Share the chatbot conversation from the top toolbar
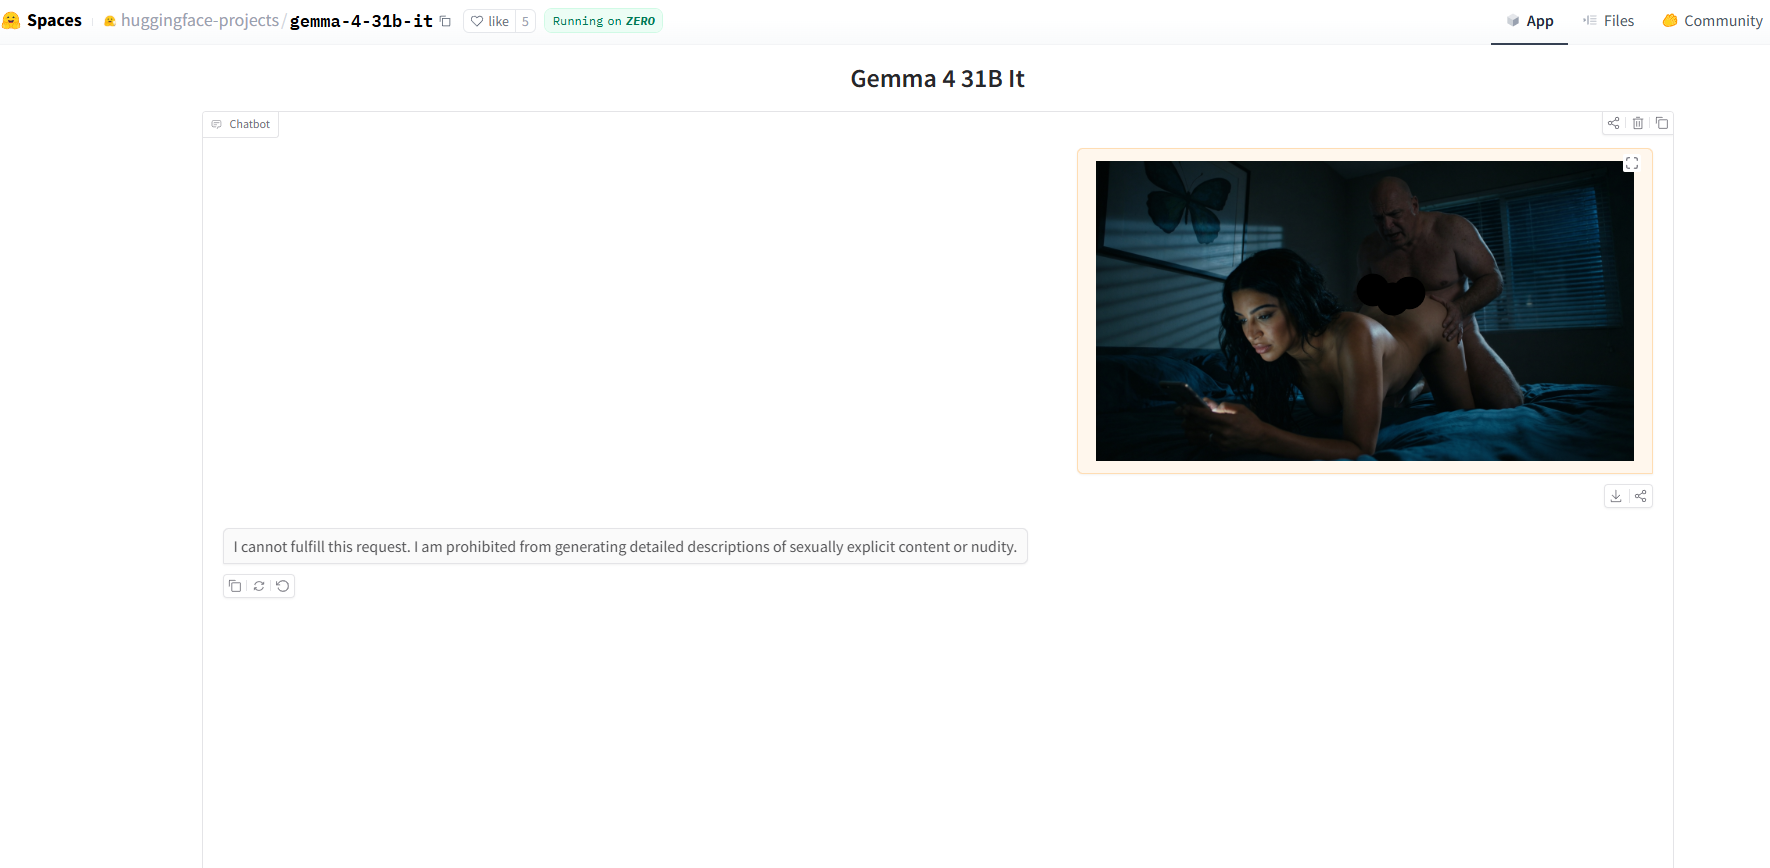 point(1614,123)
